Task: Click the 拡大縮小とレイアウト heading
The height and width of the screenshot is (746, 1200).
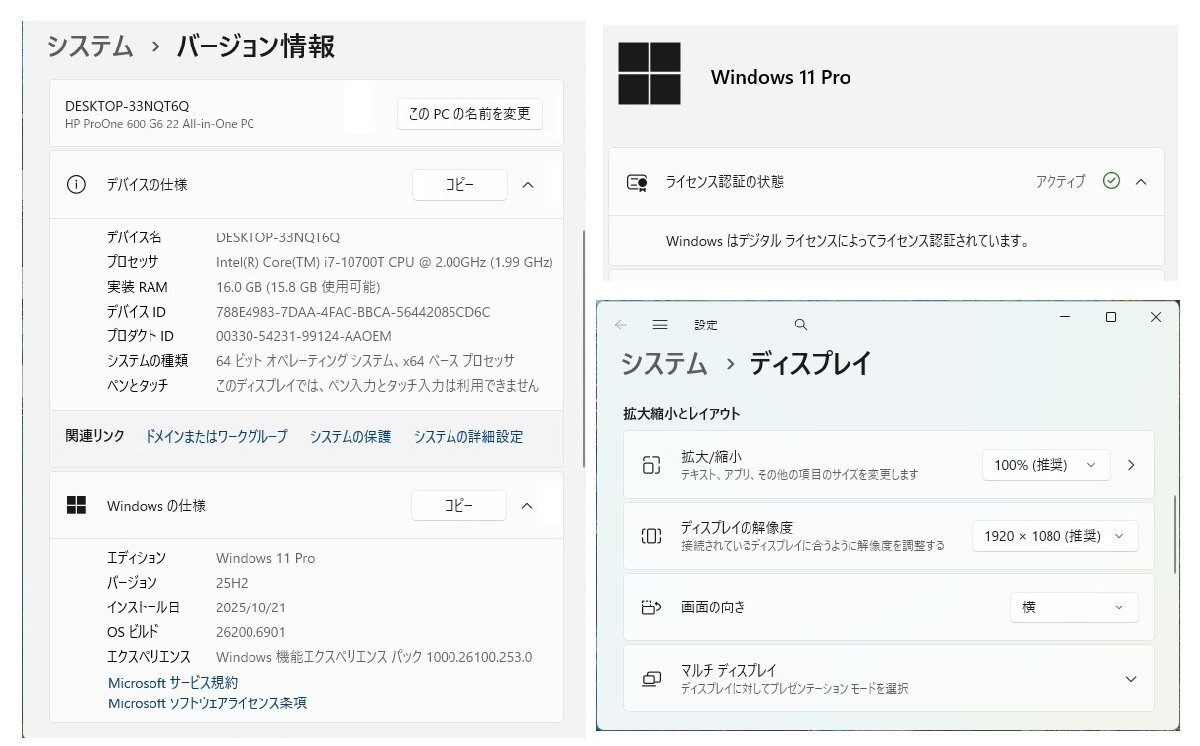Action: coord(681,413)
